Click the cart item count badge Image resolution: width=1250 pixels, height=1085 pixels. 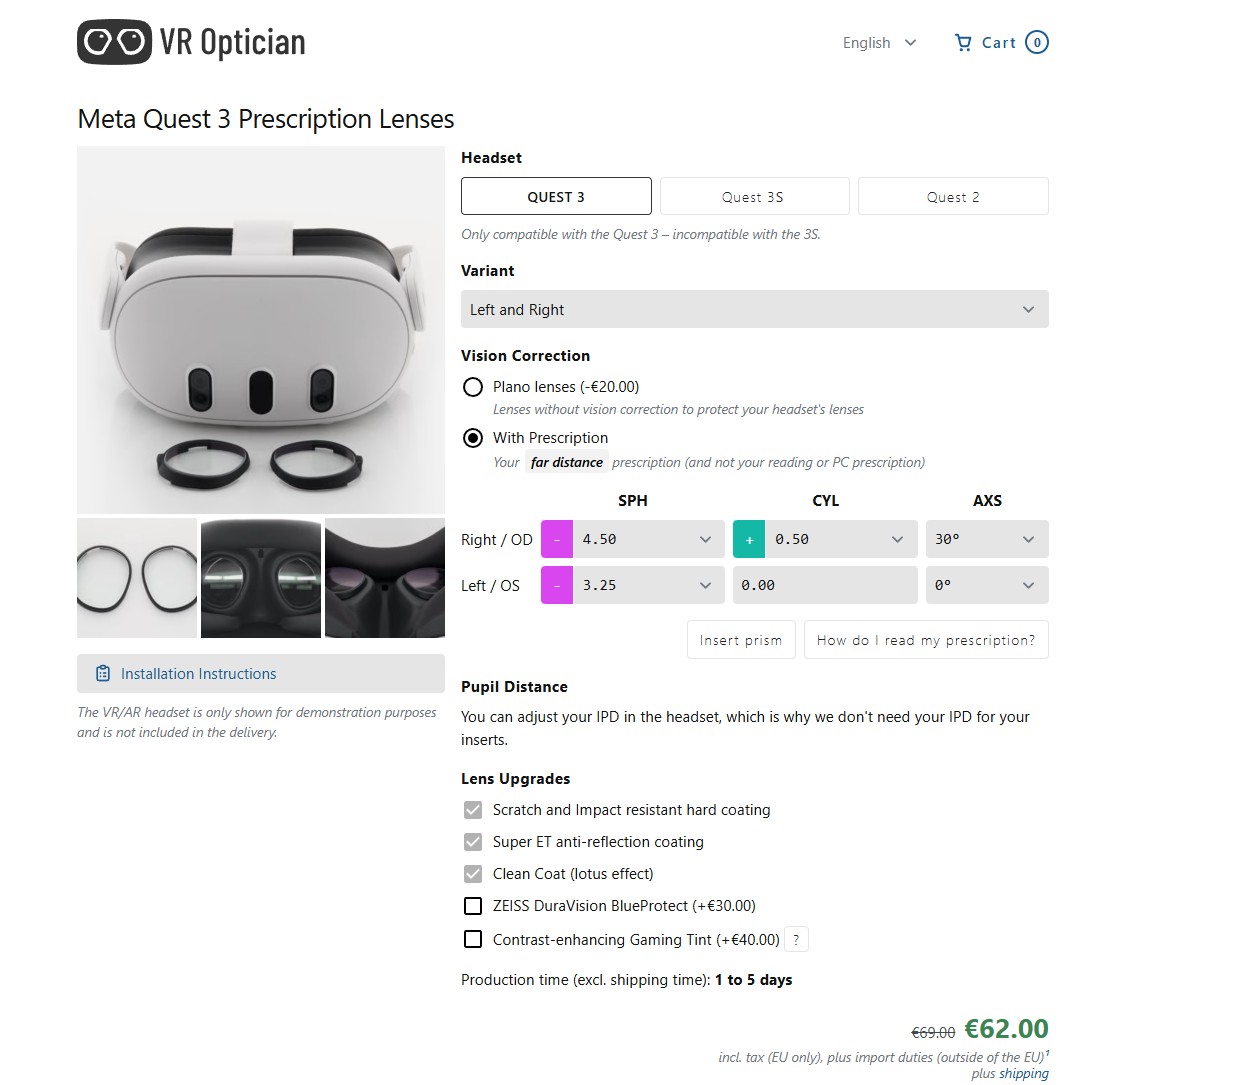tap(1037, 42)
